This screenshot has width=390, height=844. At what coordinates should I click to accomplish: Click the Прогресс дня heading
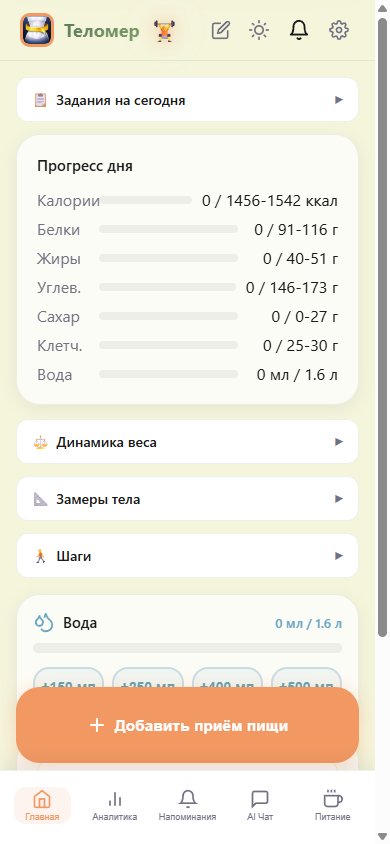coord(85,166)
